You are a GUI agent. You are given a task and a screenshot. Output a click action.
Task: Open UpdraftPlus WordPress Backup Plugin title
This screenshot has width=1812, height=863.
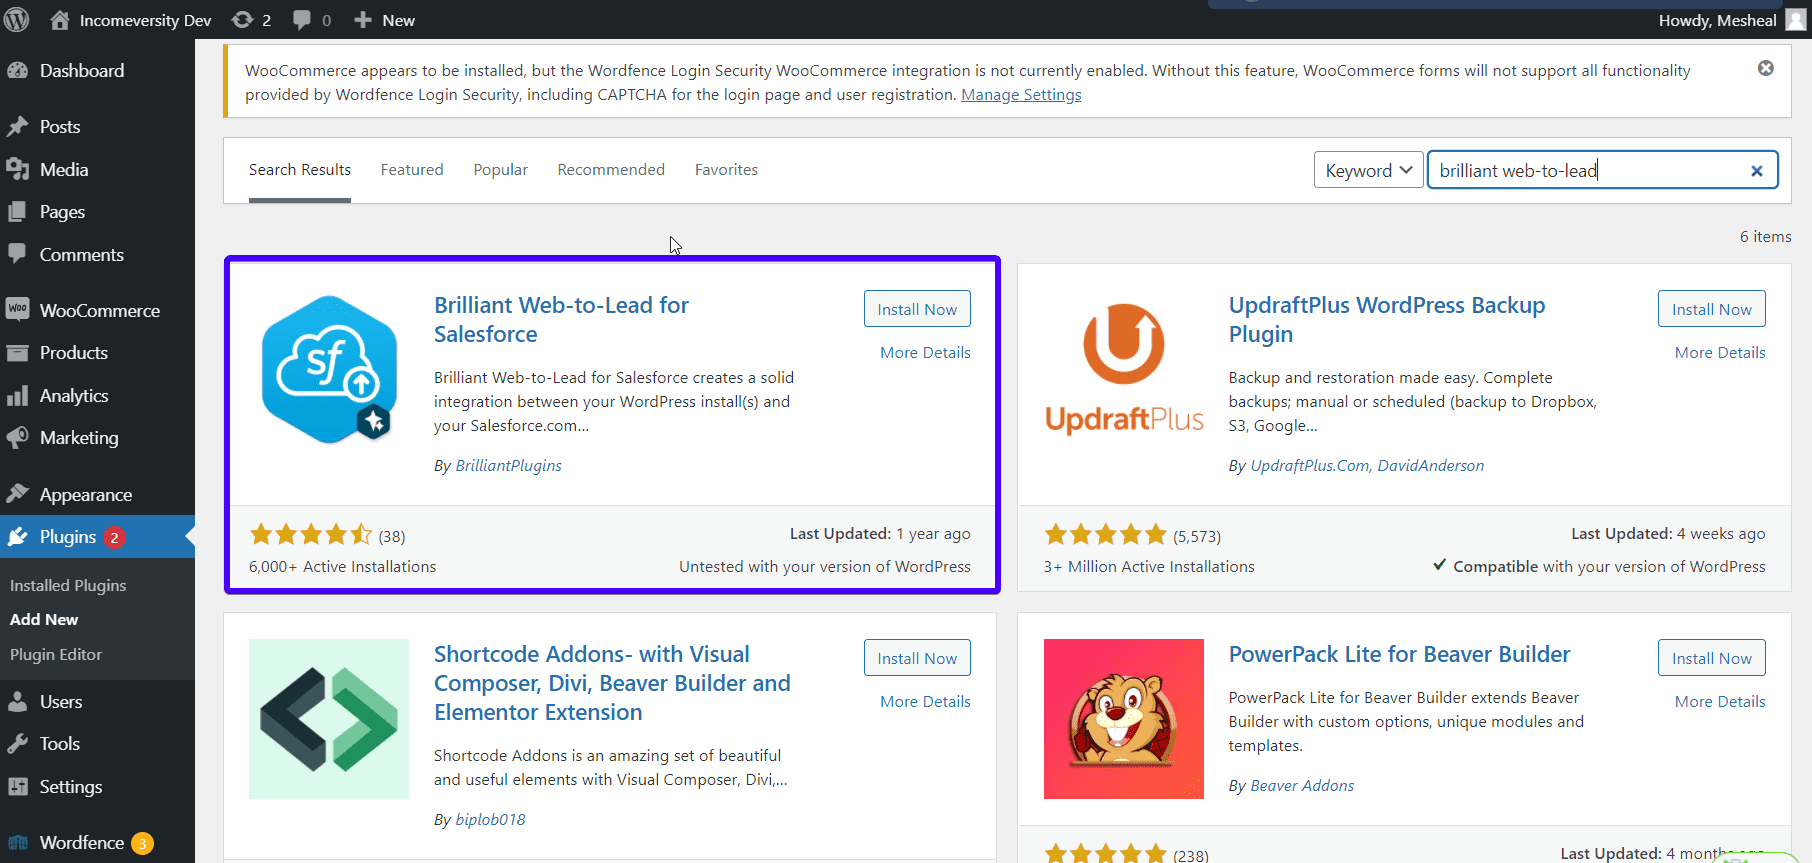(1387, 319)
